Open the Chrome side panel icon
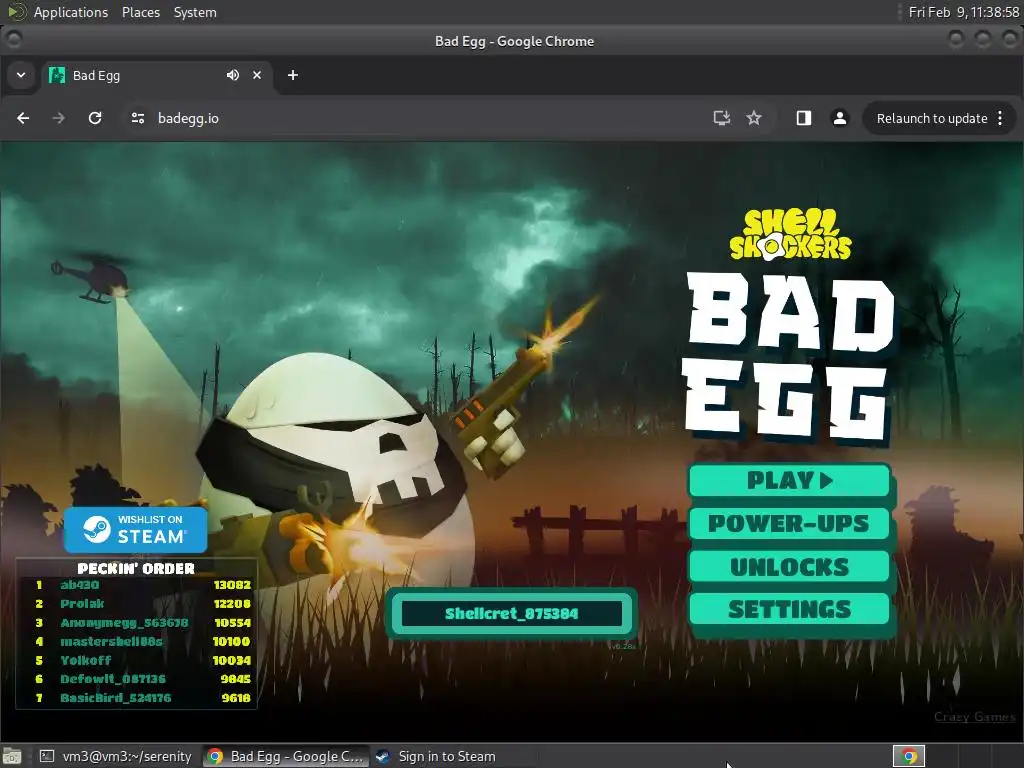The height and width of the screenshot is (768, 1024). 804,118
